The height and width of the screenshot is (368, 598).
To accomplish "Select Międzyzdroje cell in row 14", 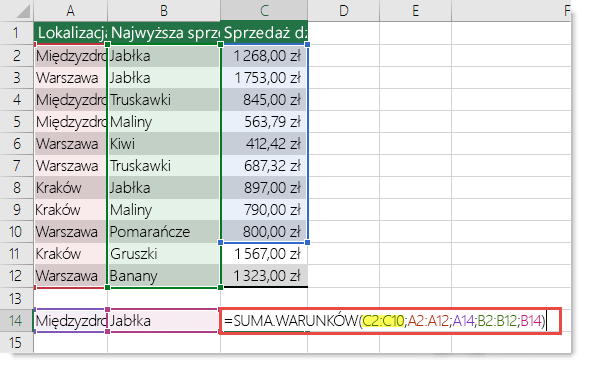I will (x=71, y=320).
